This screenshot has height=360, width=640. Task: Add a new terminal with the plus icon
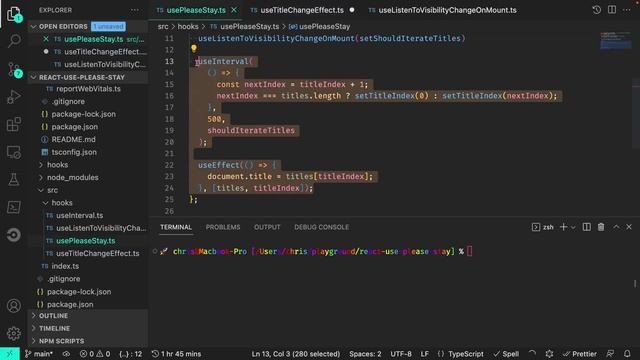tap(563, 227)
